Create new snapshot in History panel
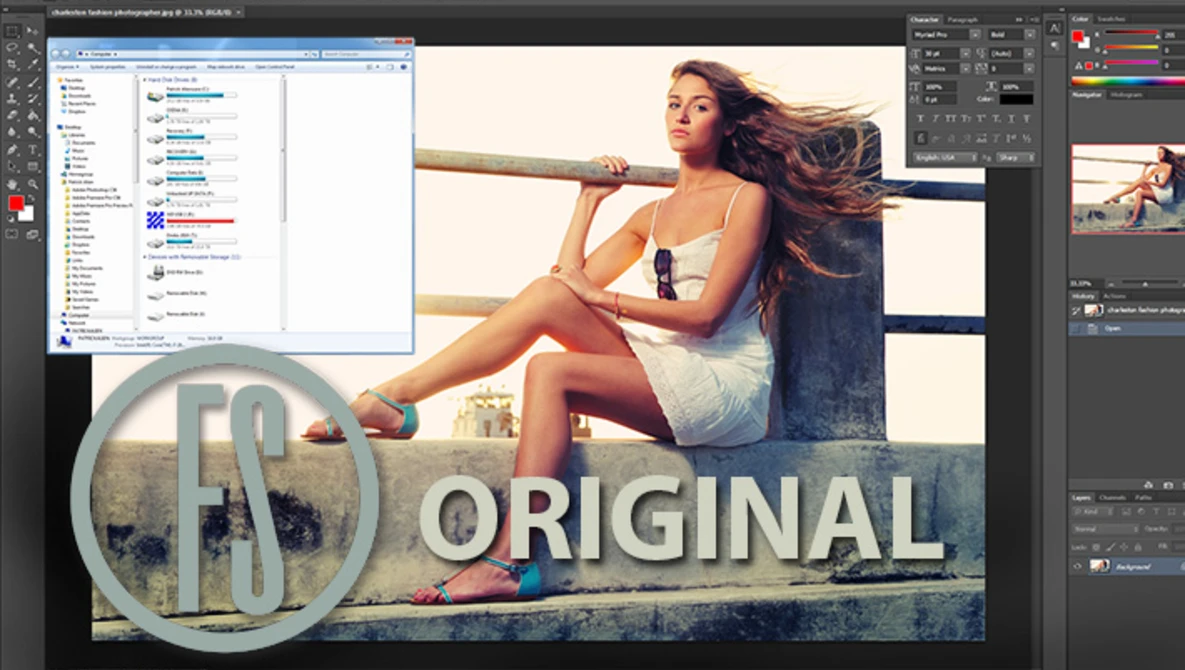The height and width of the screenshot is (670, 1185). click(x=1168, y=485)
